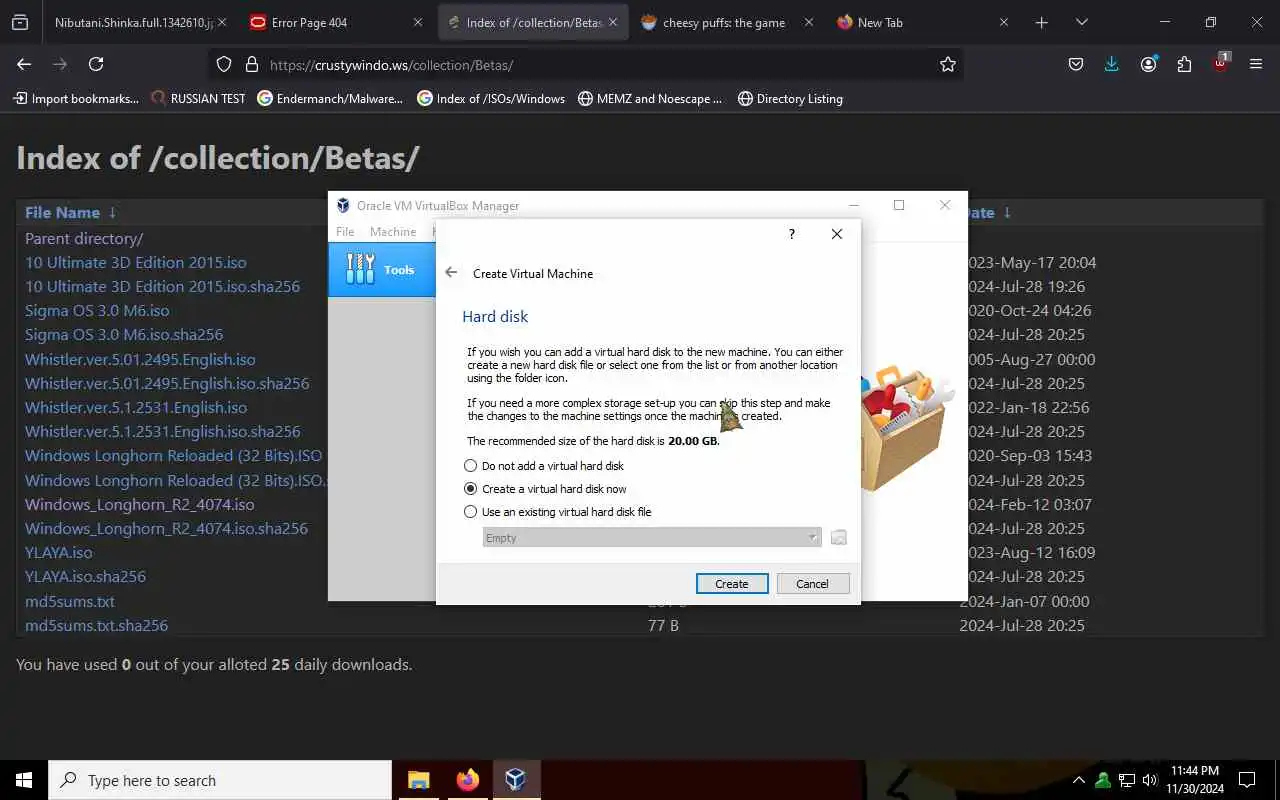1280x800 pixels.
Task: Open the md5sums.txt.sha256 link
Action: click(96, 625)
